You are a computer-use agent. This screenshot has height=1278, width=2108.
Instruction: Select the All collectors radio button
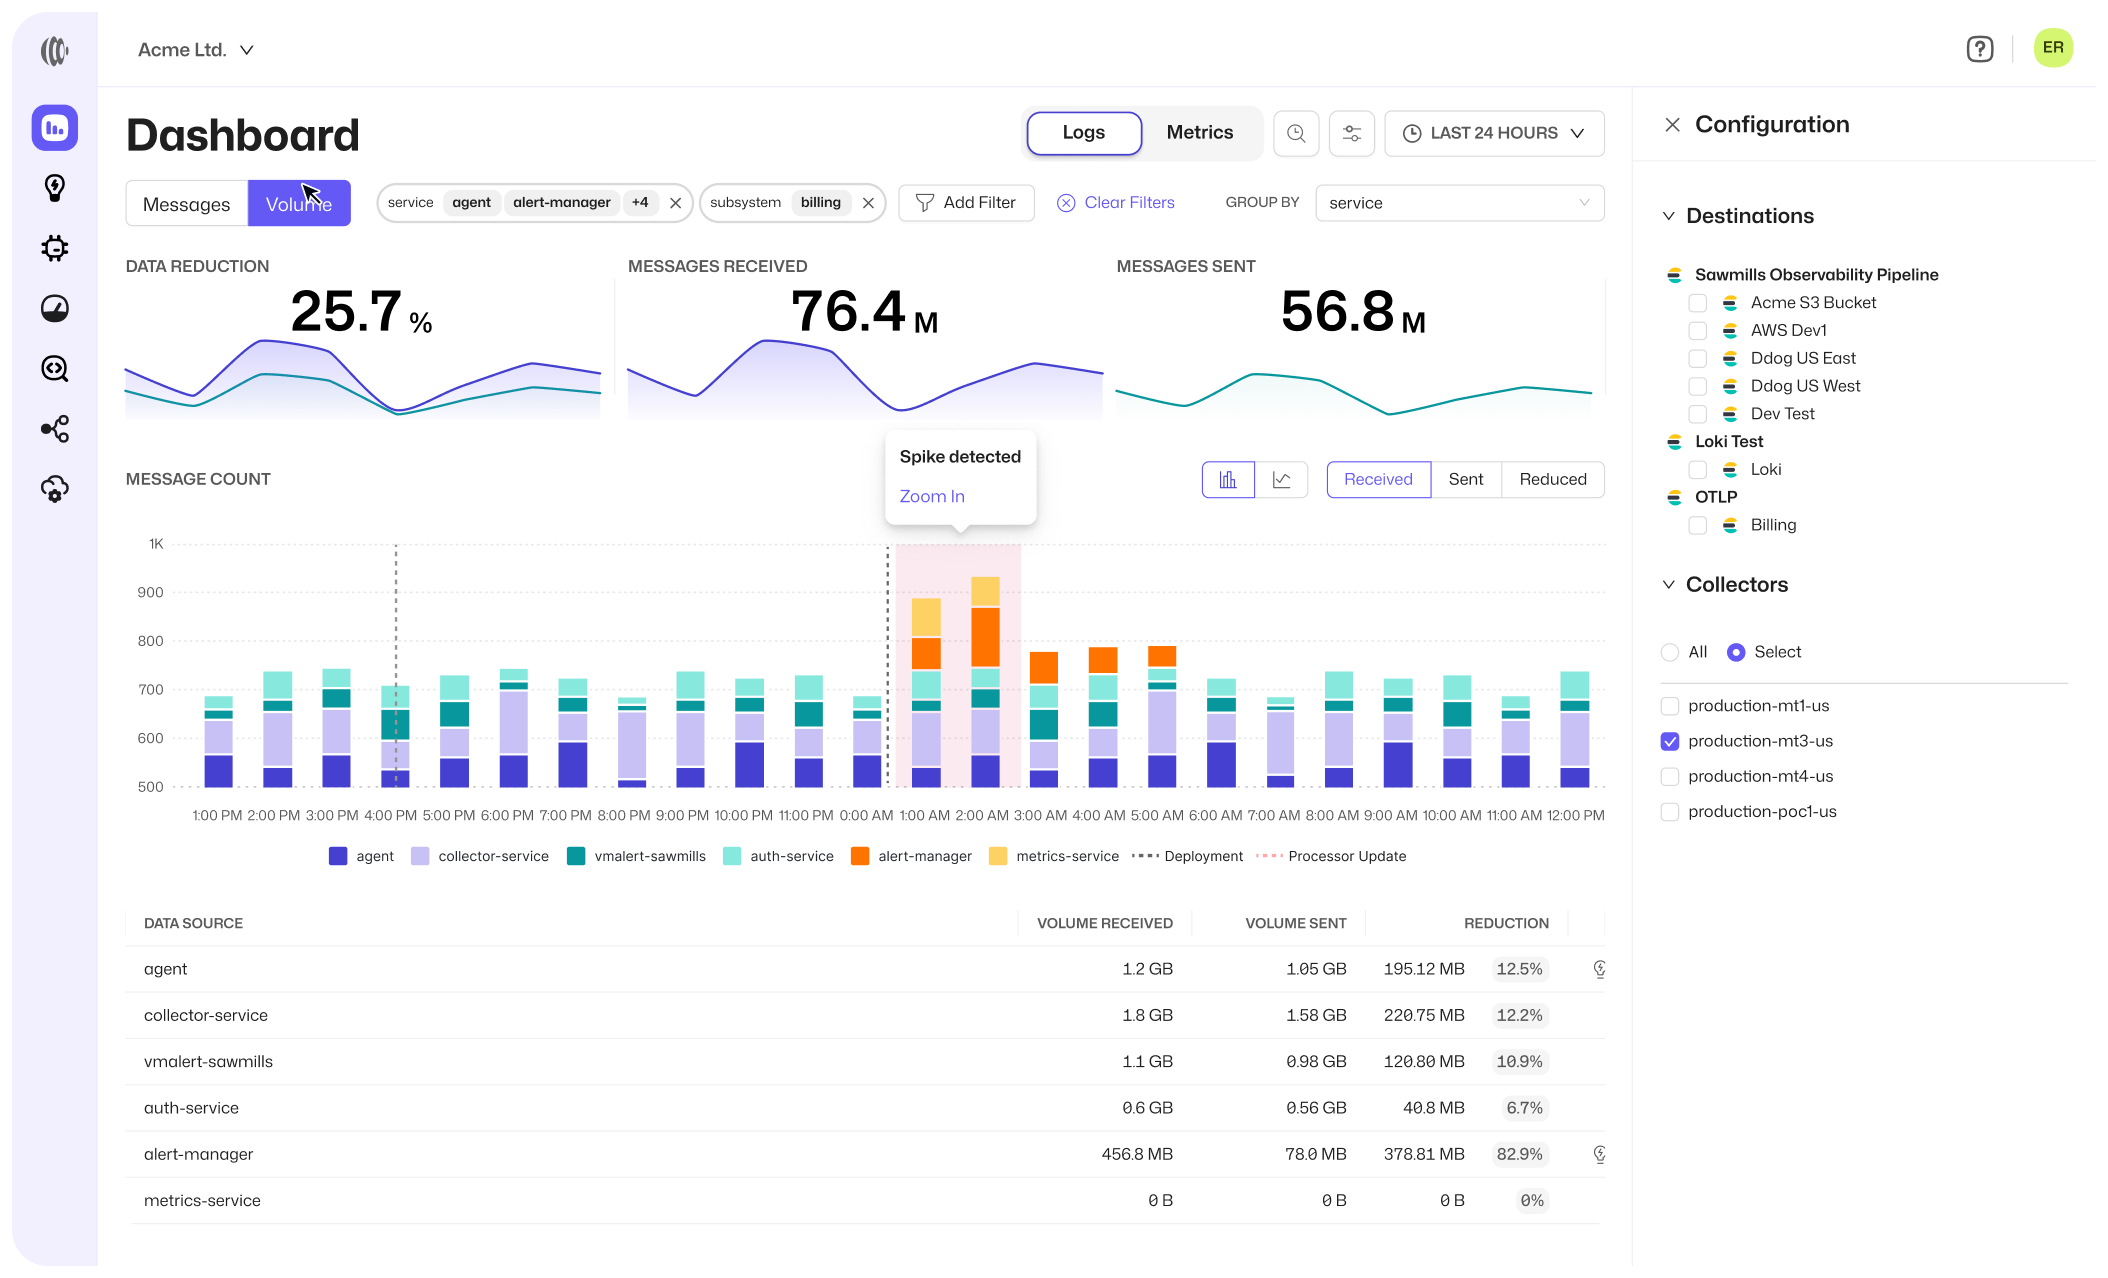(1669, 652)
